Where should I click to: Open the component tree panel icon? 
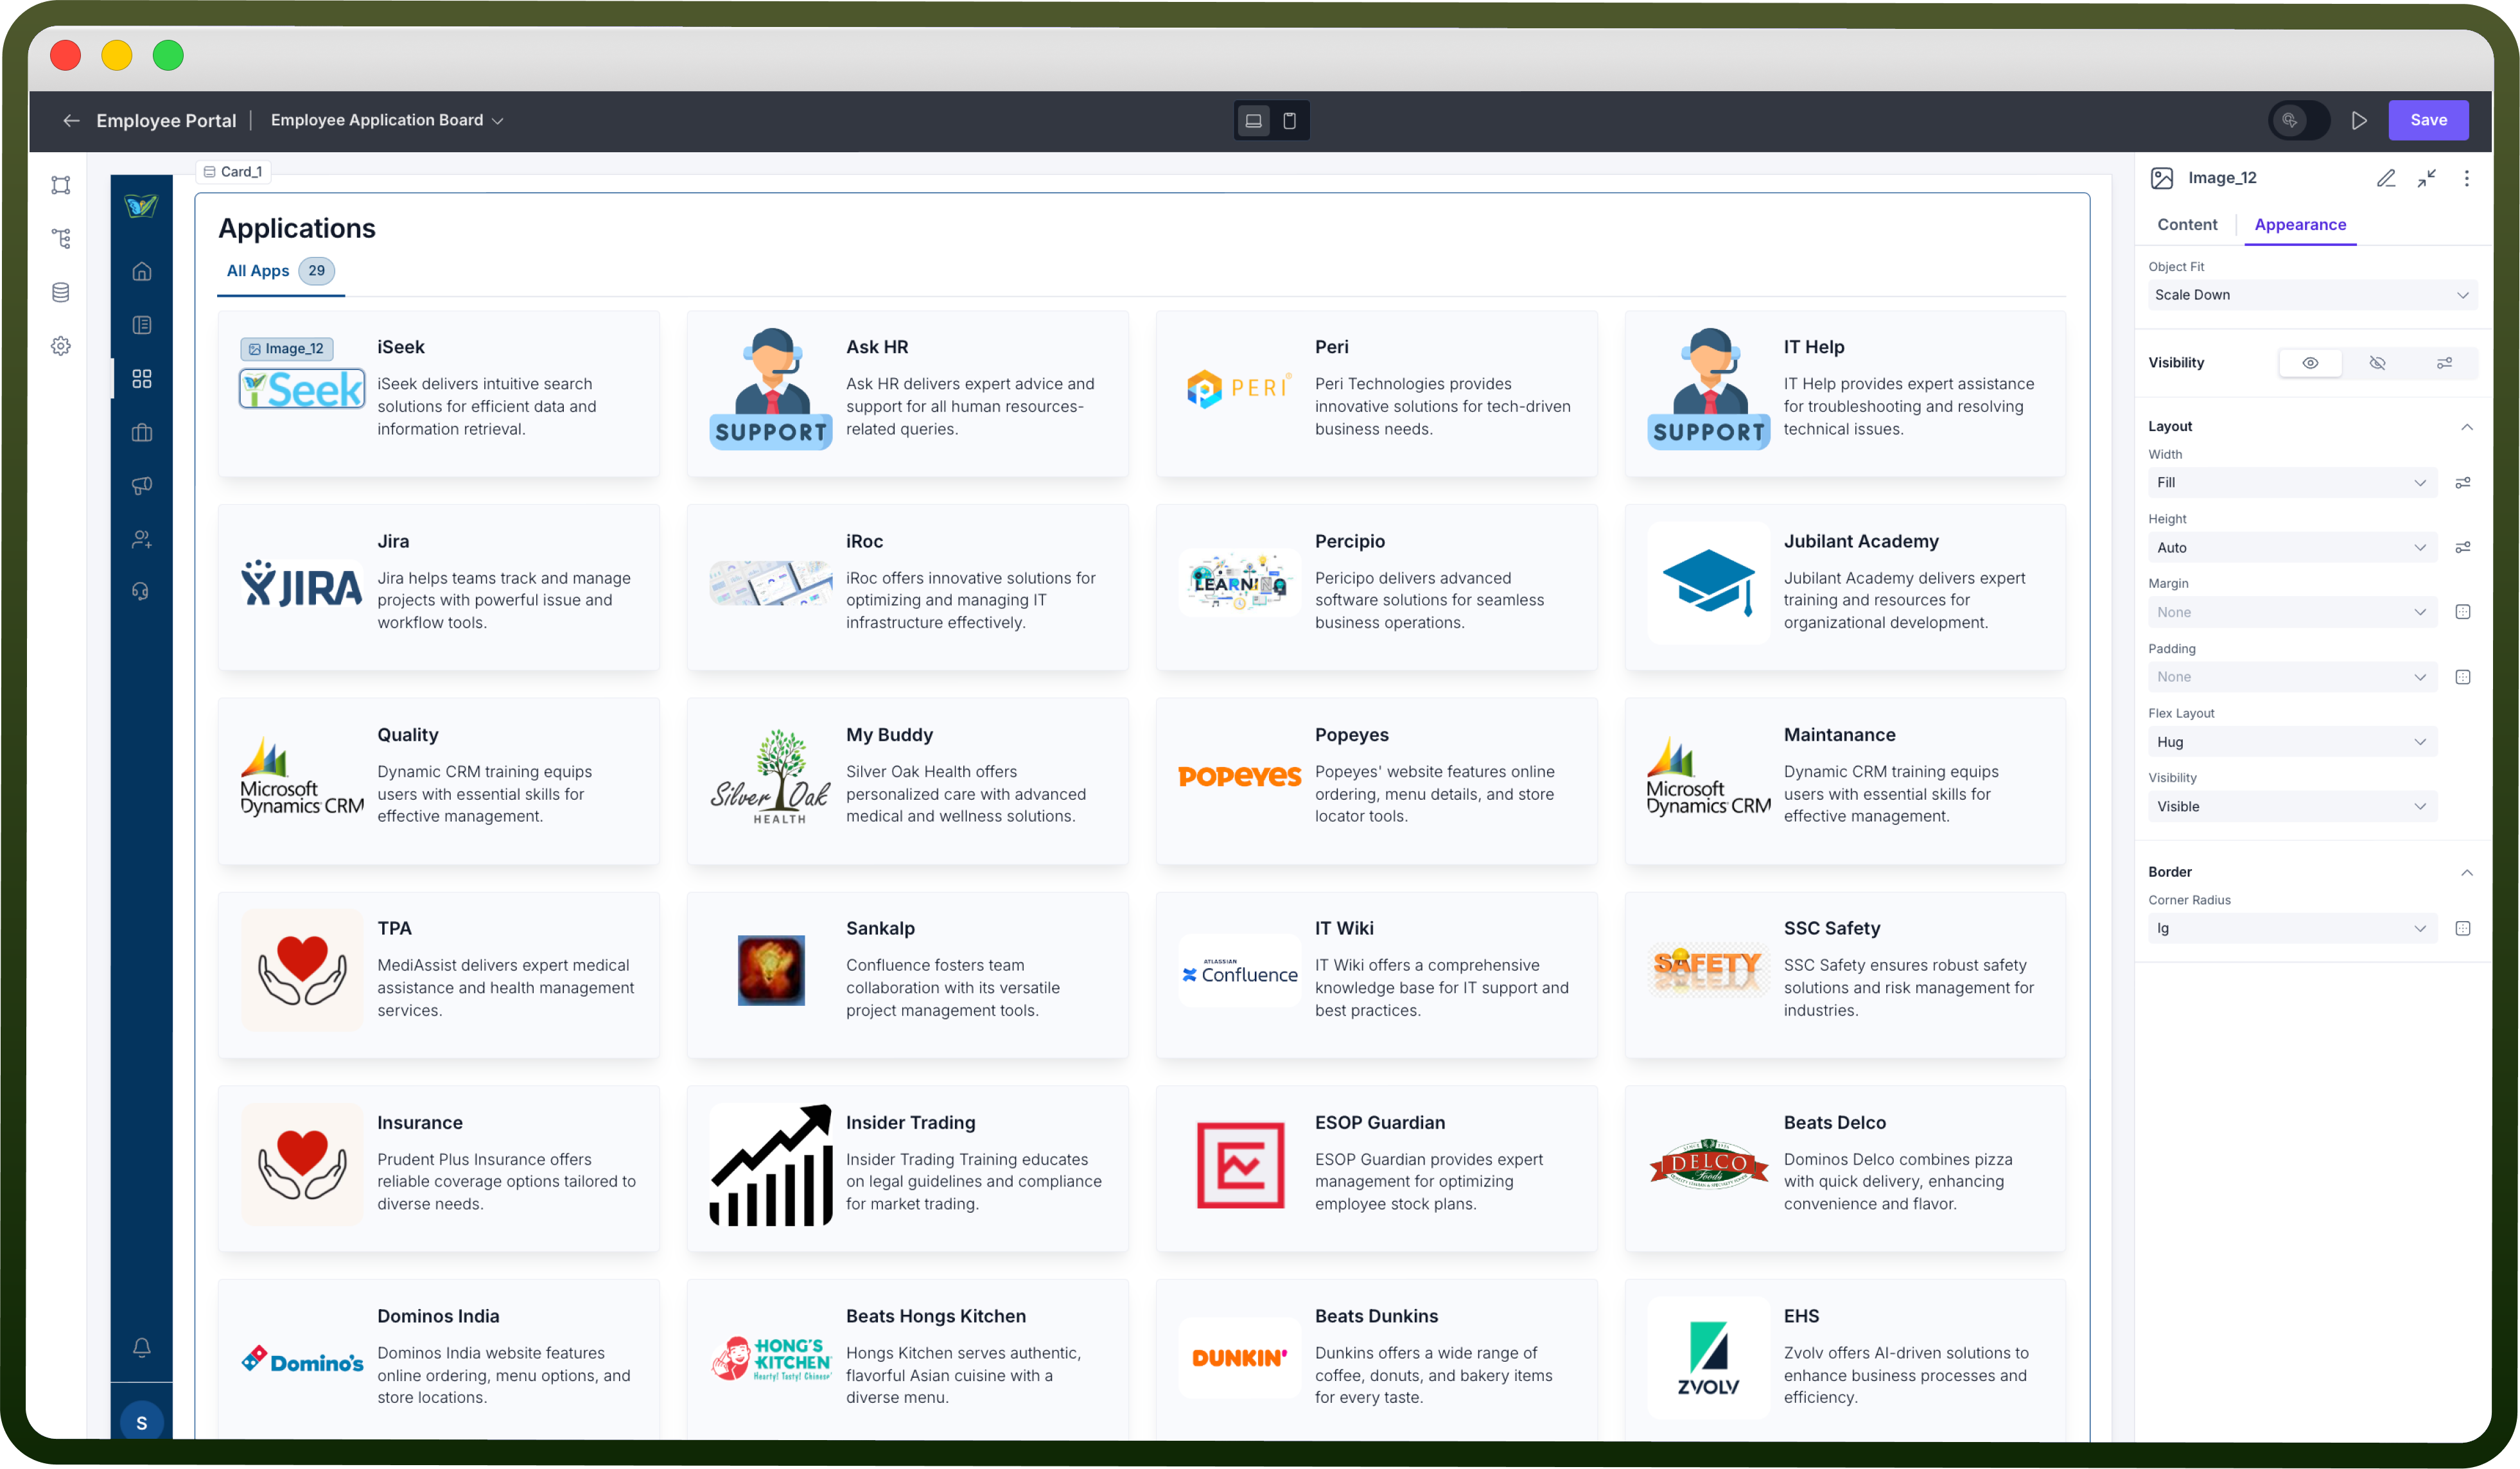click(x=61, y=238)
